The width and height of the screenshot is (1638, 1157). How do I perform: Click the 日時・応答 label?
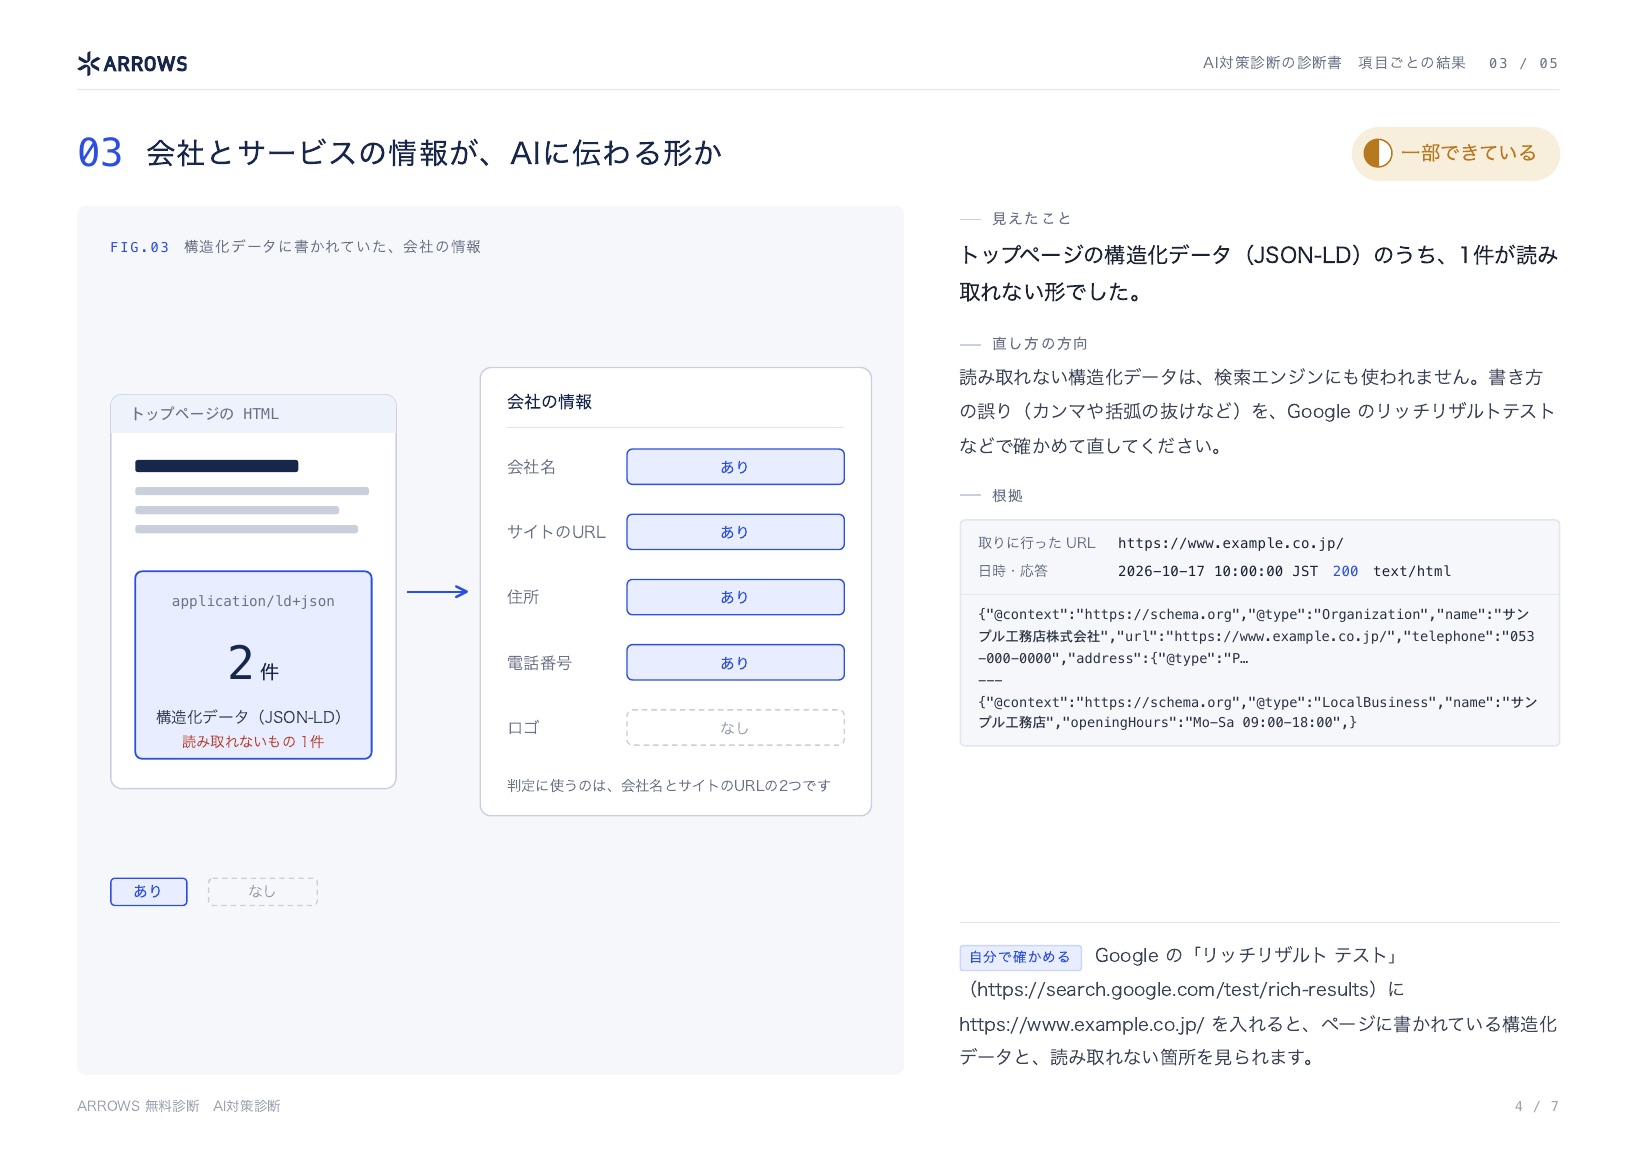(x=1013, y=571)
